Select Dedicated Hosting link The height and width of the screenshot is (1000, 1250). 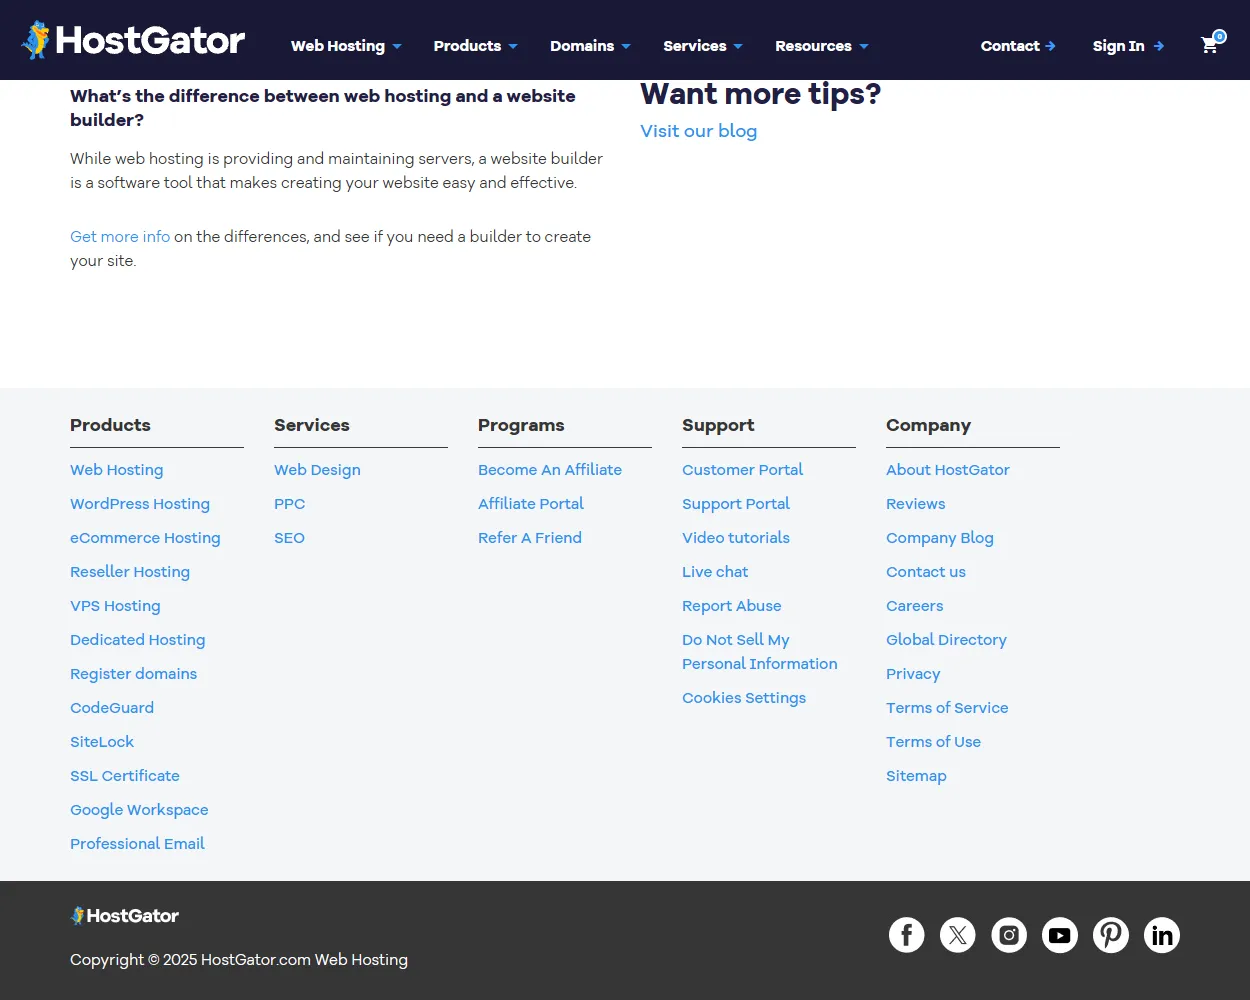tap(137, 640)
